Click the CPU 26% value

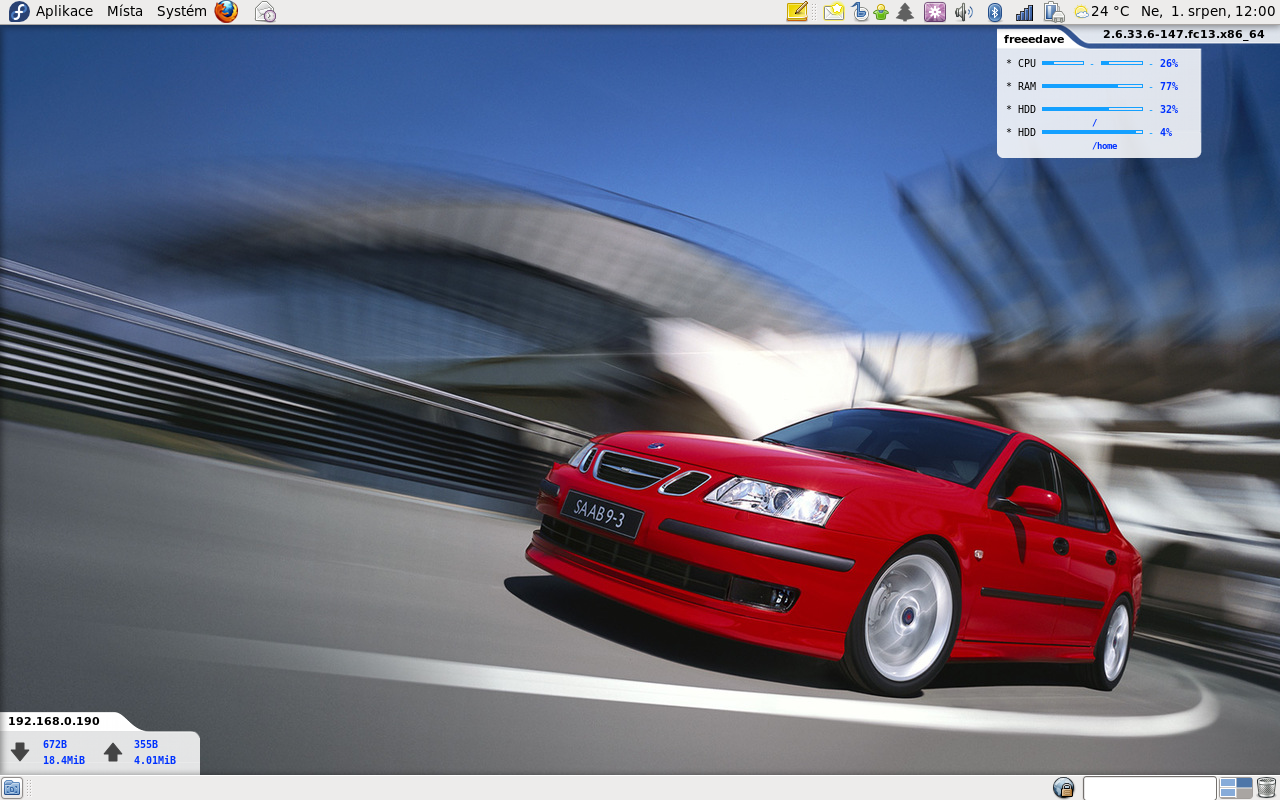click(x=1169, y=63)
